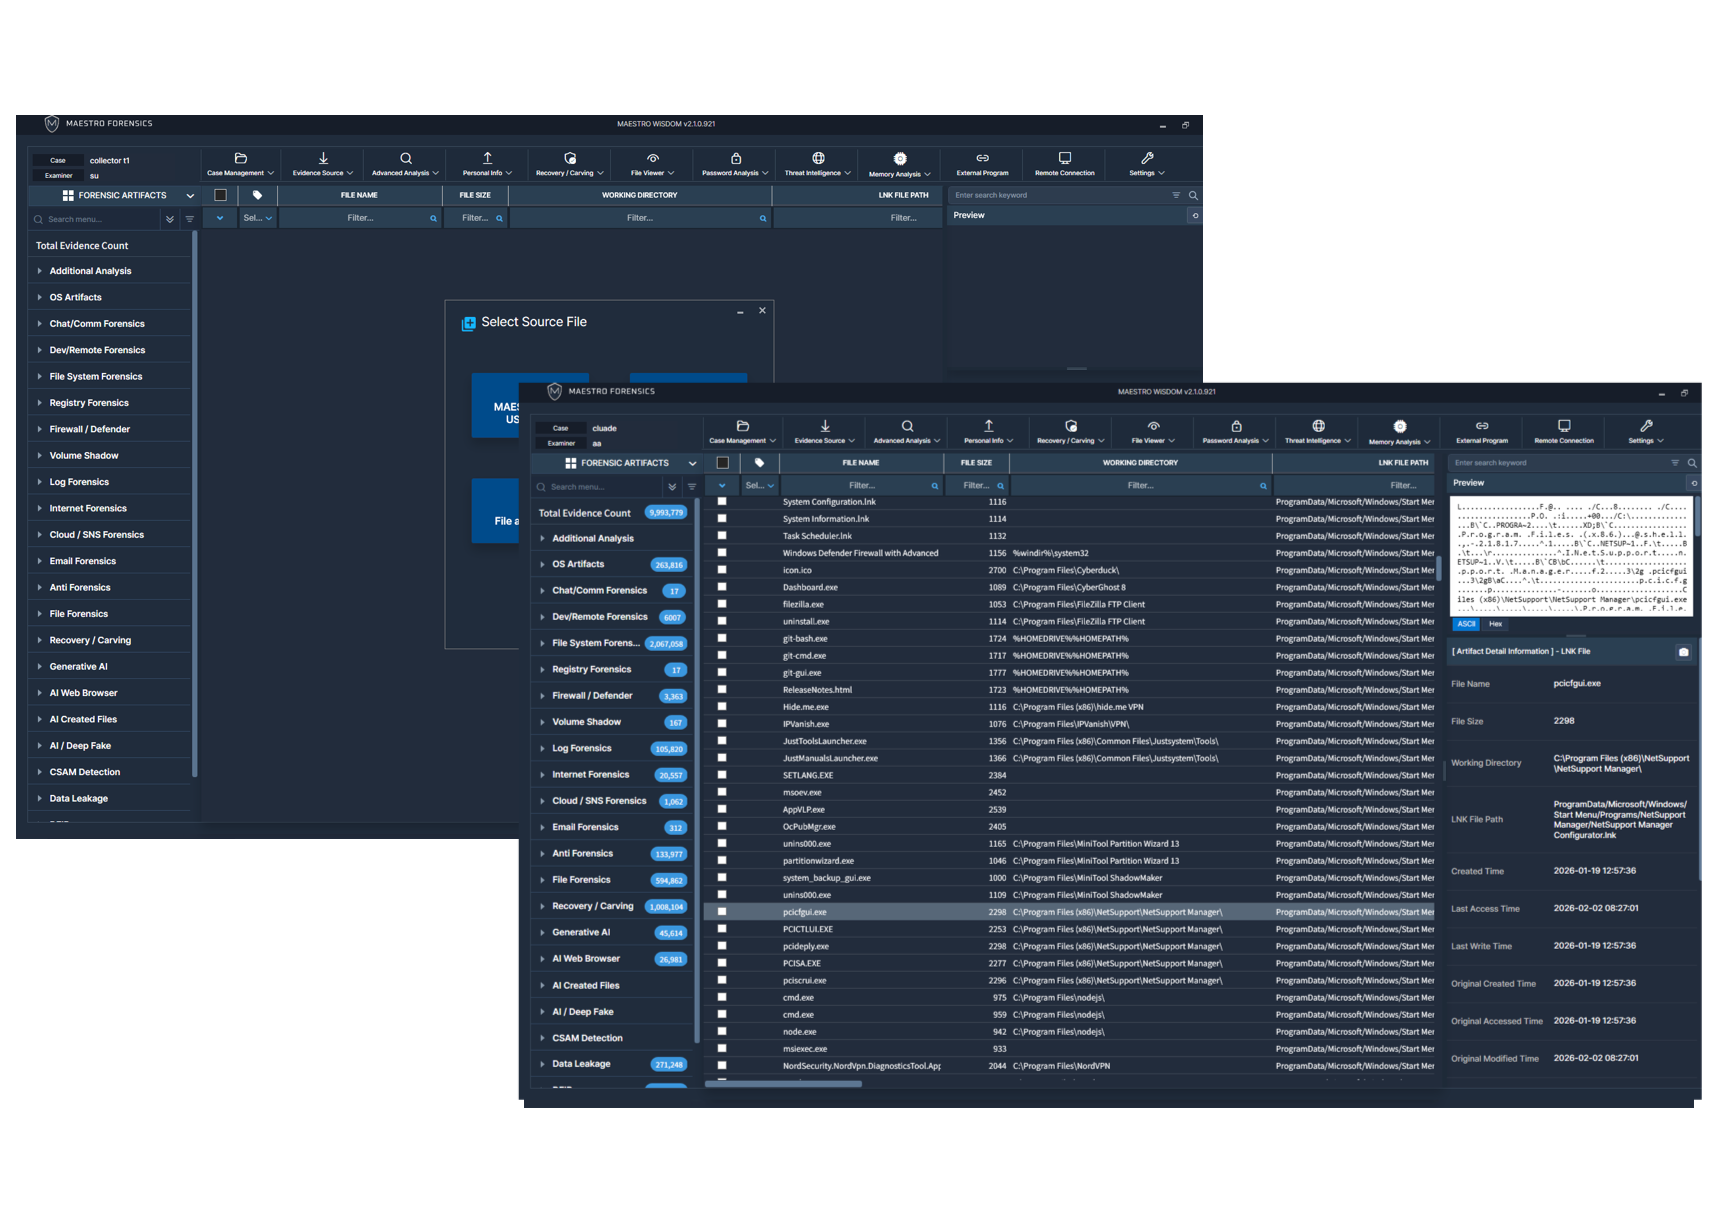Viewport: 1710px width, 1224px height.
Task: Open the Sel... dropdown in front window filter row
Action: click(760, 486)
